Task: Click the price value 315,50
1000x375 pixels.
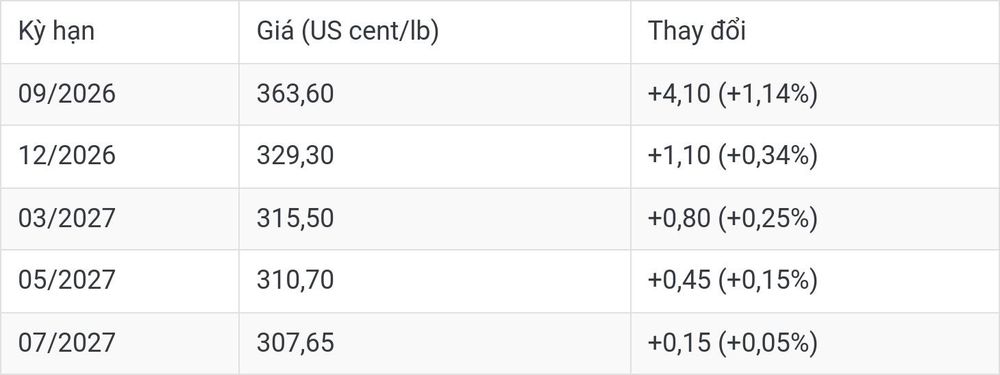Action: [295, 219]
